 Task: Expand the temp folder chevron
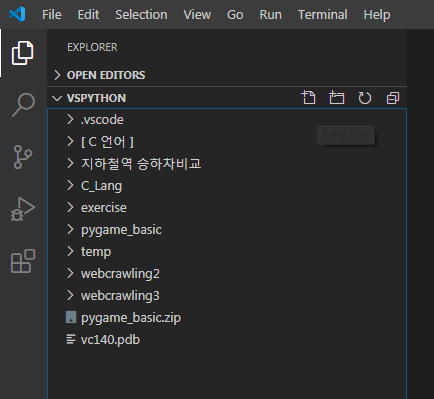pyautogui.click(x=70, y=251)
